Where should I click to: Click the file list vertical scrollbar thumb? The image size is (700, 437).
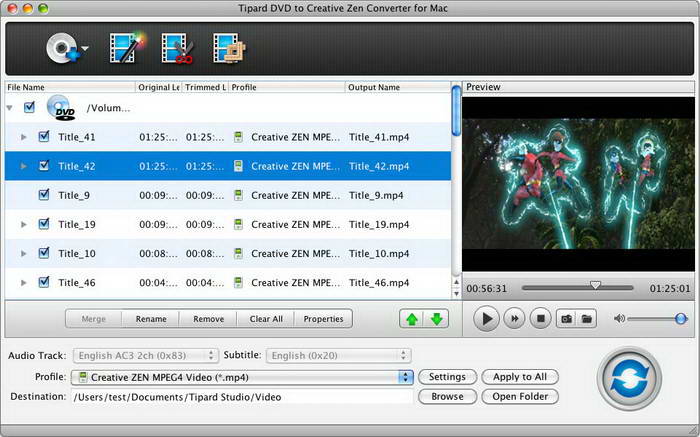pos(456,110)
